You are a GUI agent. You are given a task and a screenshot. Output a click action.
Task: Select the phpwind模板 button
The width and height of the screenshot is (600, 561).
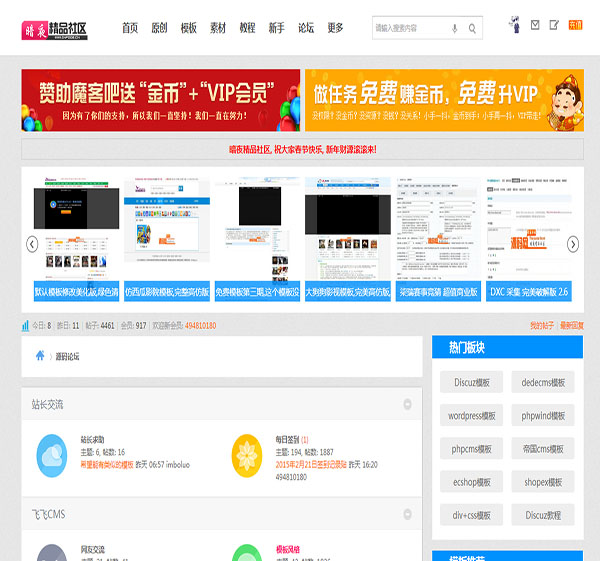pyautogui.click(x=543, y=416)
